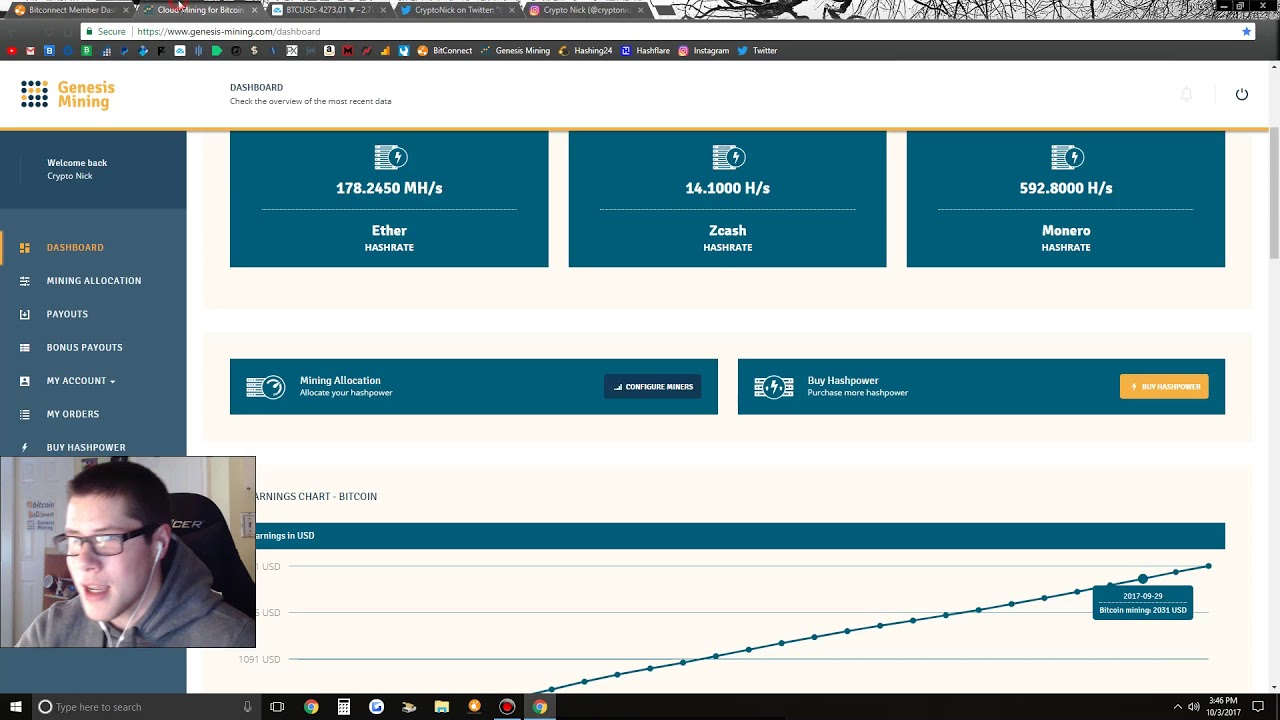This screenshot has width=1280, height=720.
Task: Open the BitConnect bookmark
Action: (x=444, y=50)
